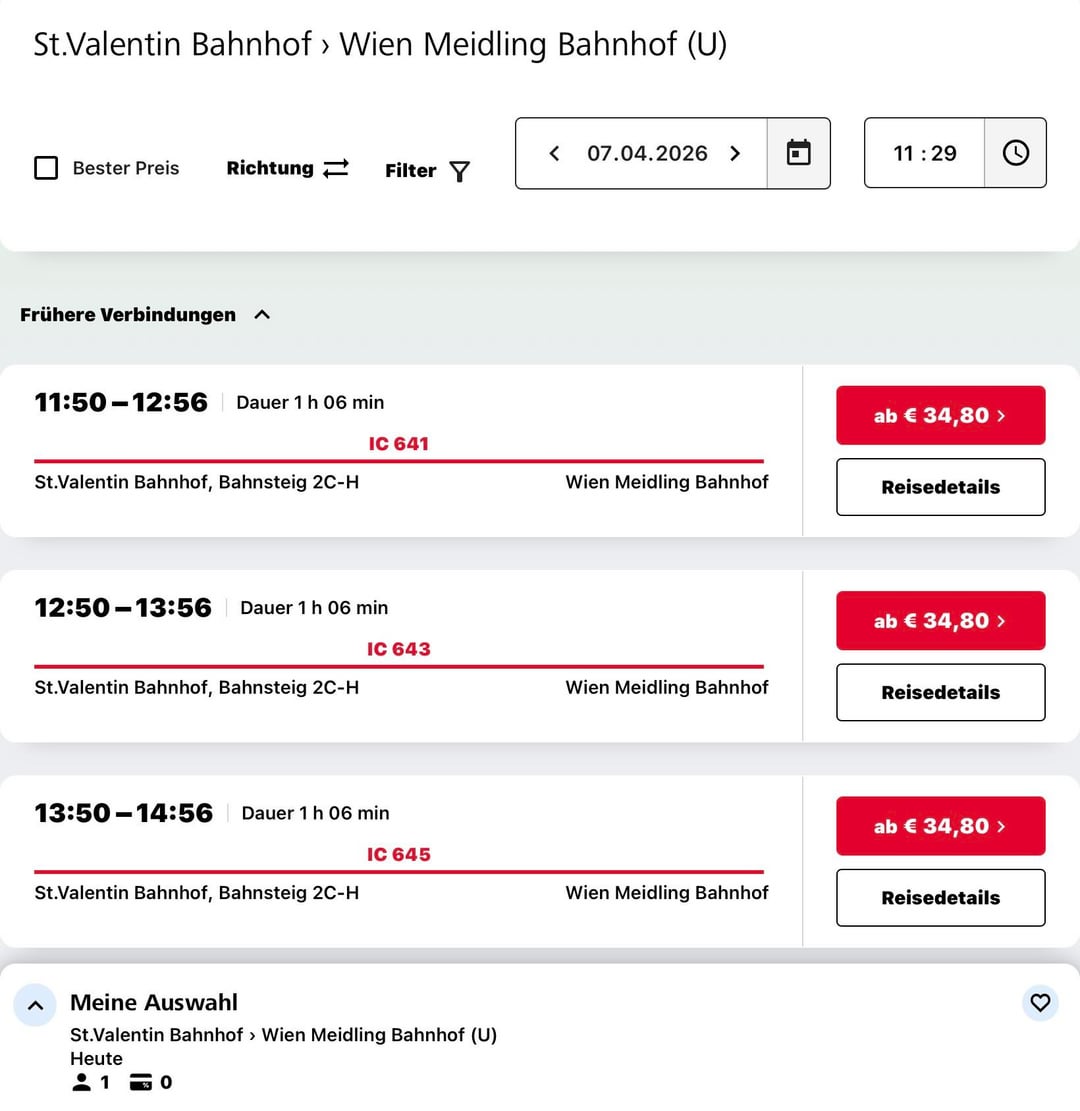Toggle the Meine Auswahl panel chevron
Screen dimensions: 1080x1111
click(35, 1005)
